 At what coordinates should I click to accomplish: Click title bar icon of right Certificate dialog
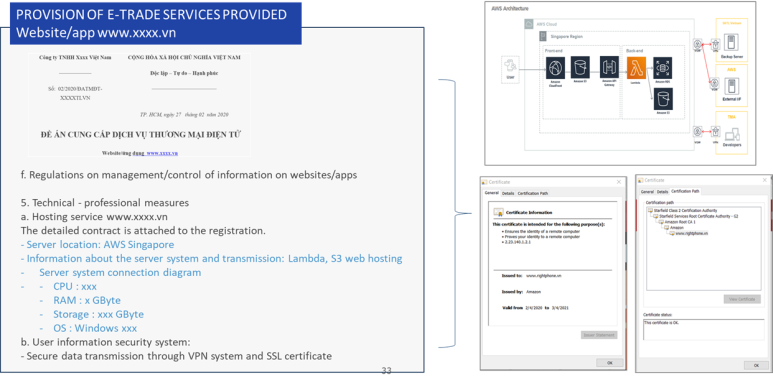(x=640, y=180)
